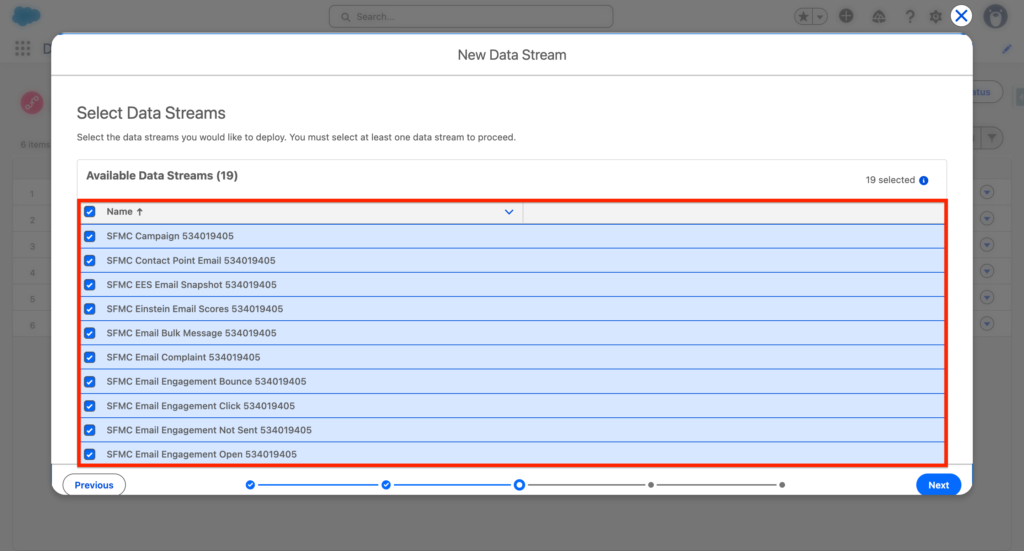Click the global actions plus icon

(x=847, y=17)
